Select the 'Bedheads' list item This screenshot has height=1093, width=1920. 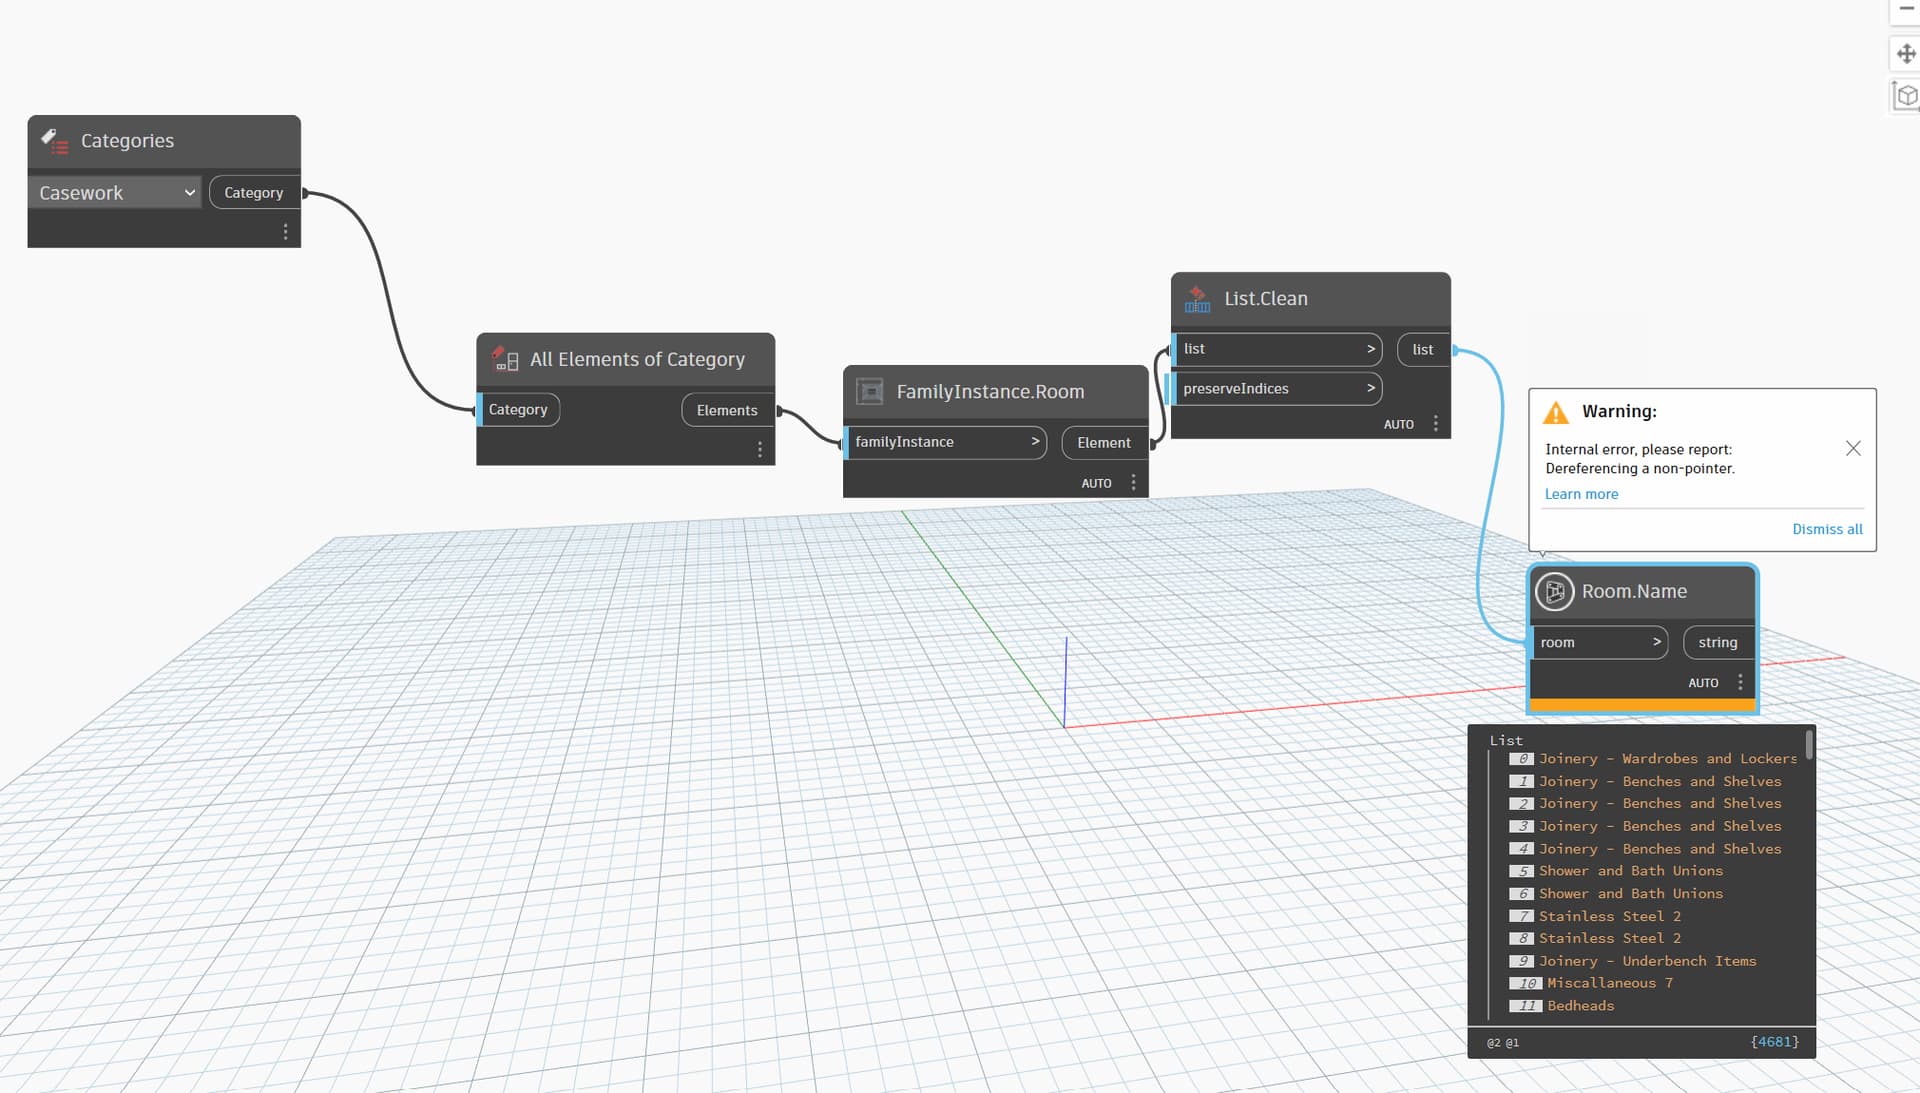tap(1580, 1006)
